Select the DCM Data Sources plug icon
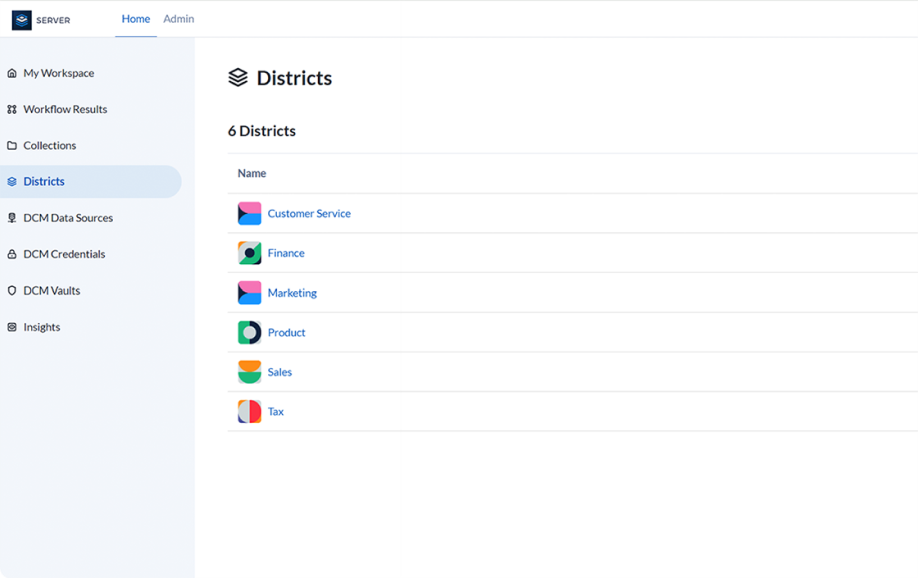Screen dimensions: 918x578 pos(11,217)
